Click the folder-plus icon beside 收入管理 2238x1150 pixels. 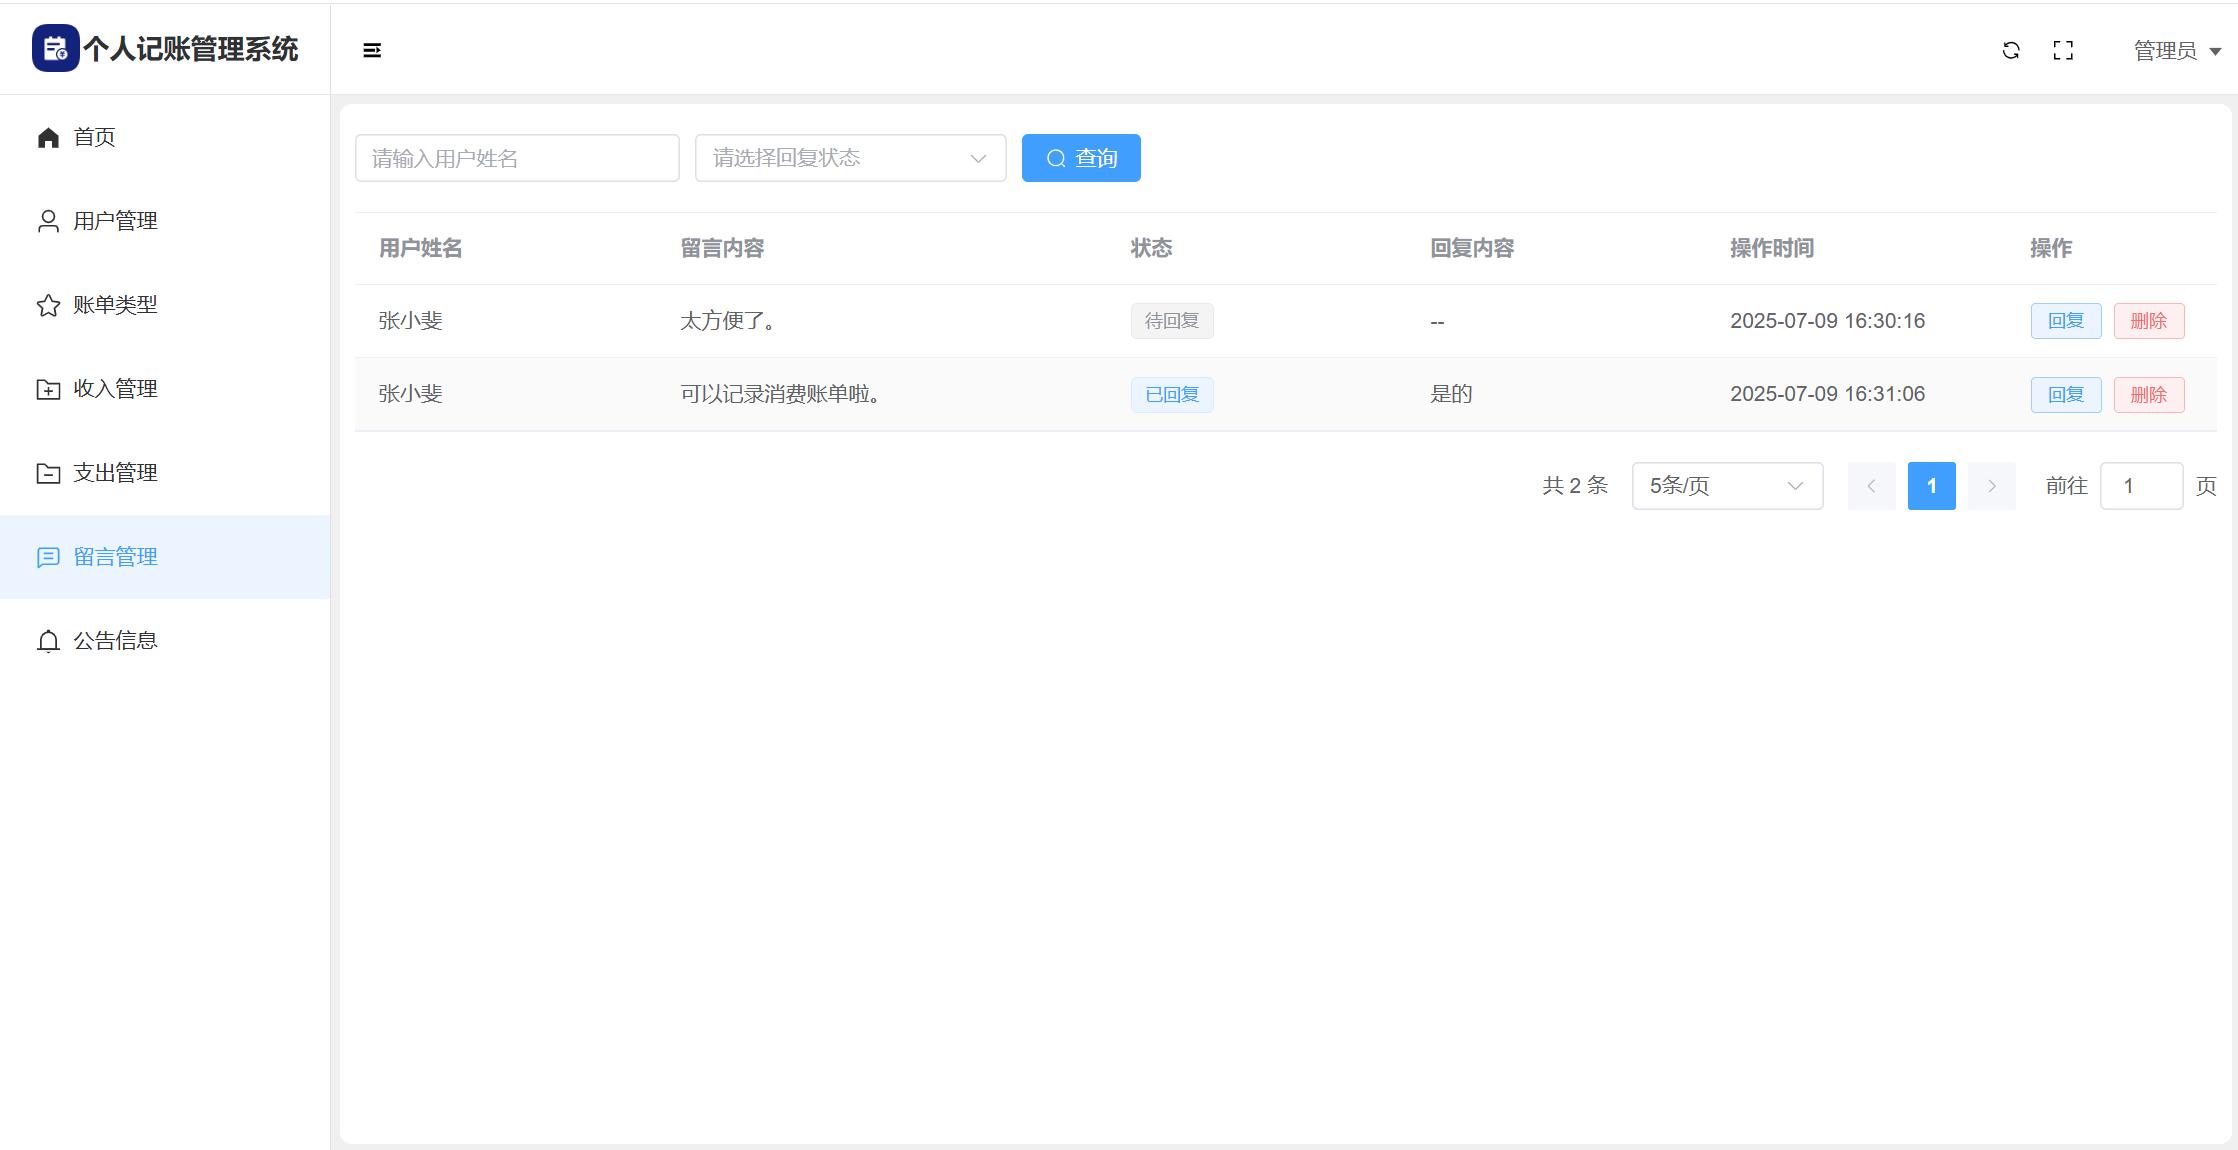pos(48,389)
